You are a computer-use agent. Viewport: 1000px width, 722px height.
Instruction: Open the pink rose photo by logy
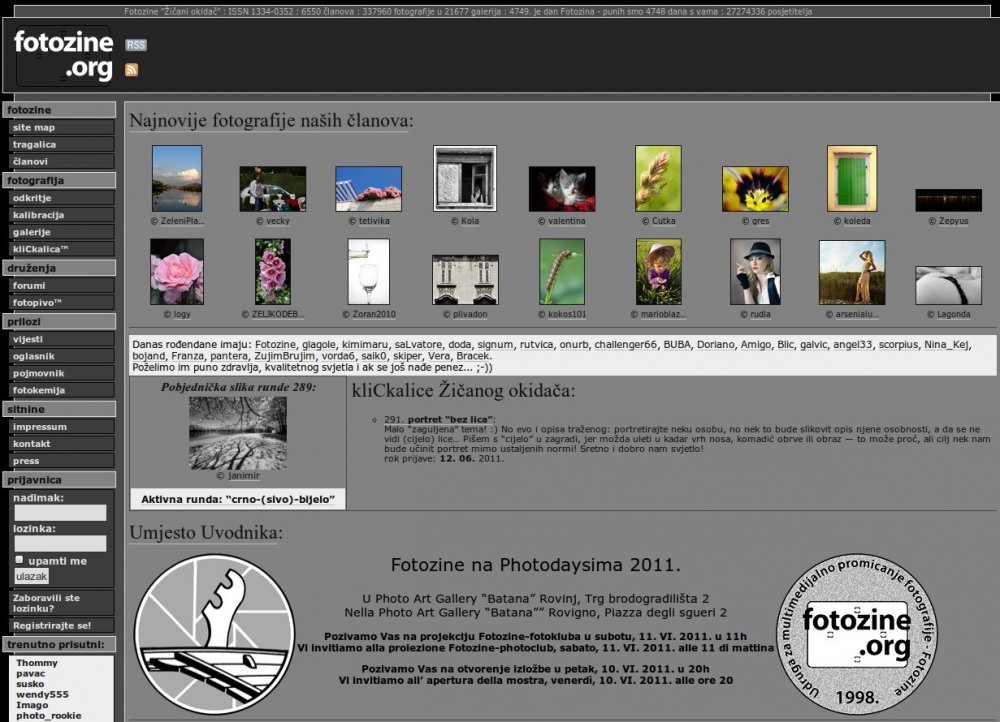pyautogui.click(x=177, y=272)
